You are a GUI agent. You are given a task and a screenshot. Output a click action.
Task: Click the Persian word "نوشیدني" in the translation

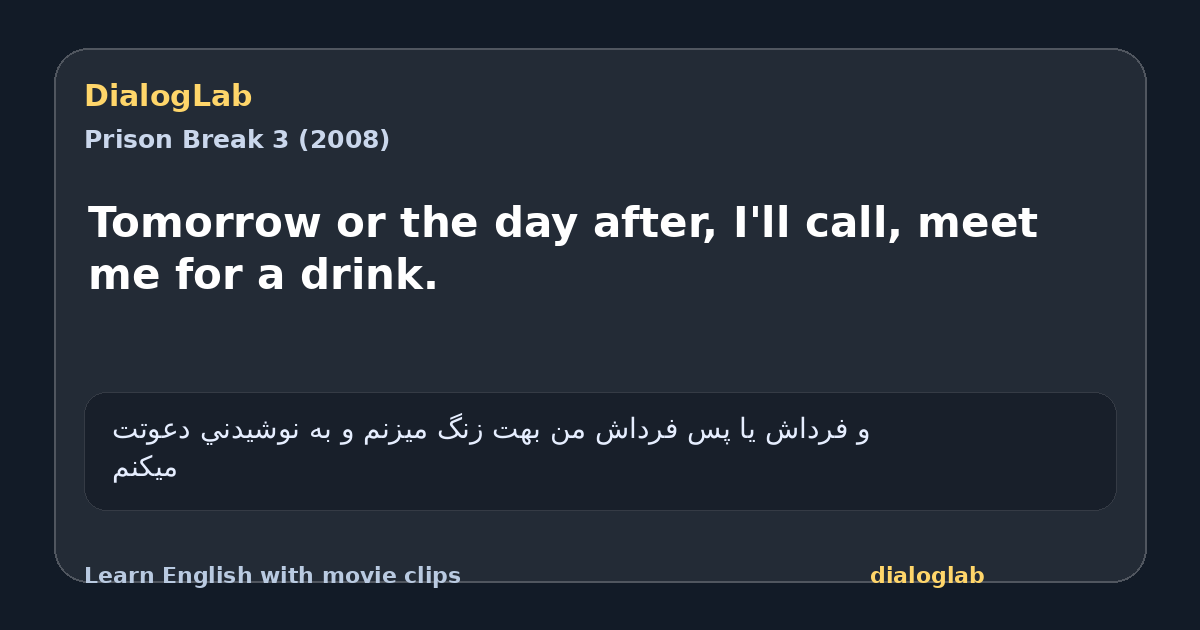point(251,430)
